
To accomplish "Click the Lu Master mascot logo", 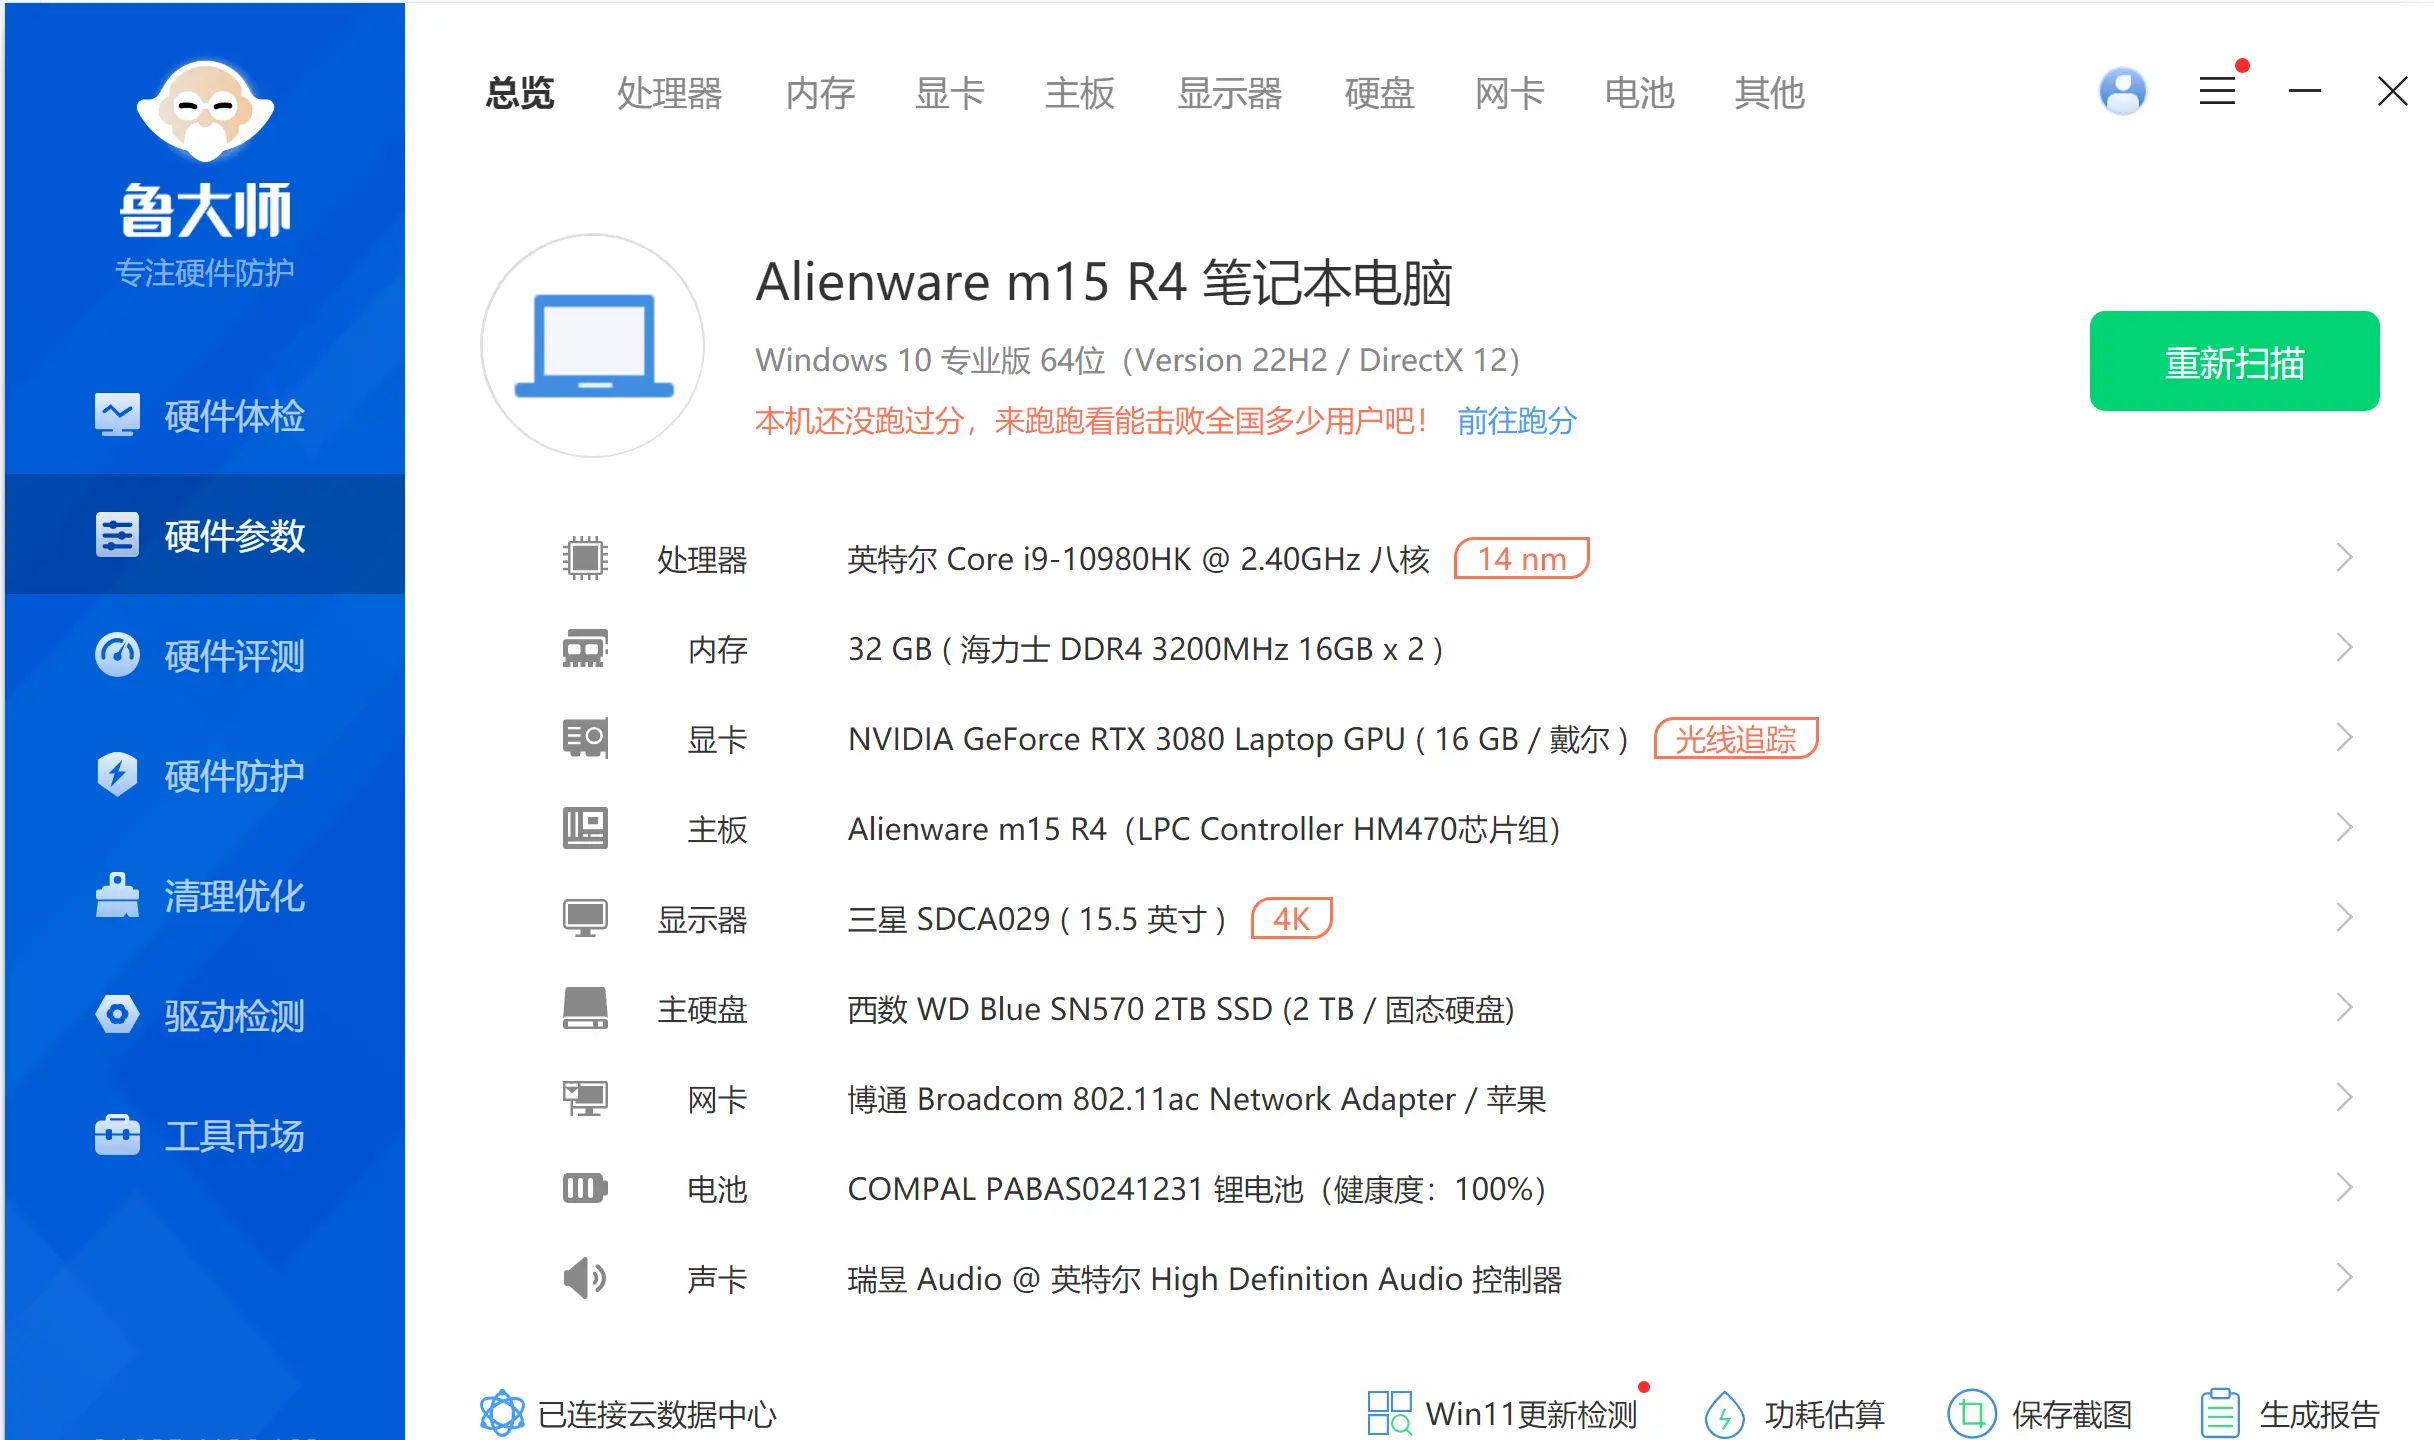I will (205, 110).
